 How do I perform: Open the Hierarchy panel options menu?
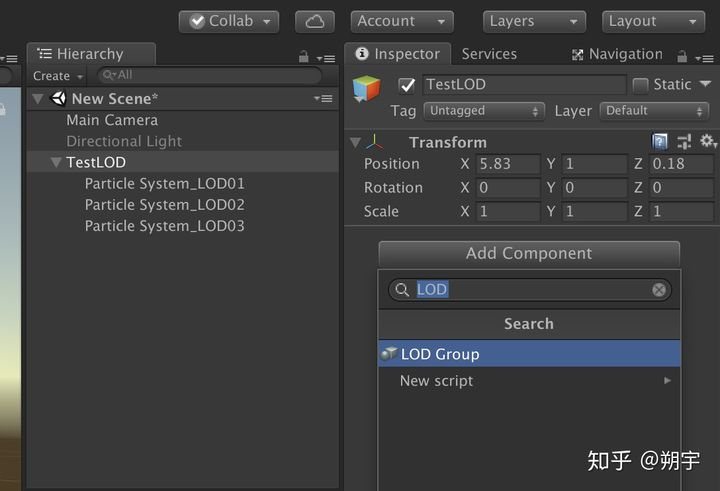[x=326, y=58]
